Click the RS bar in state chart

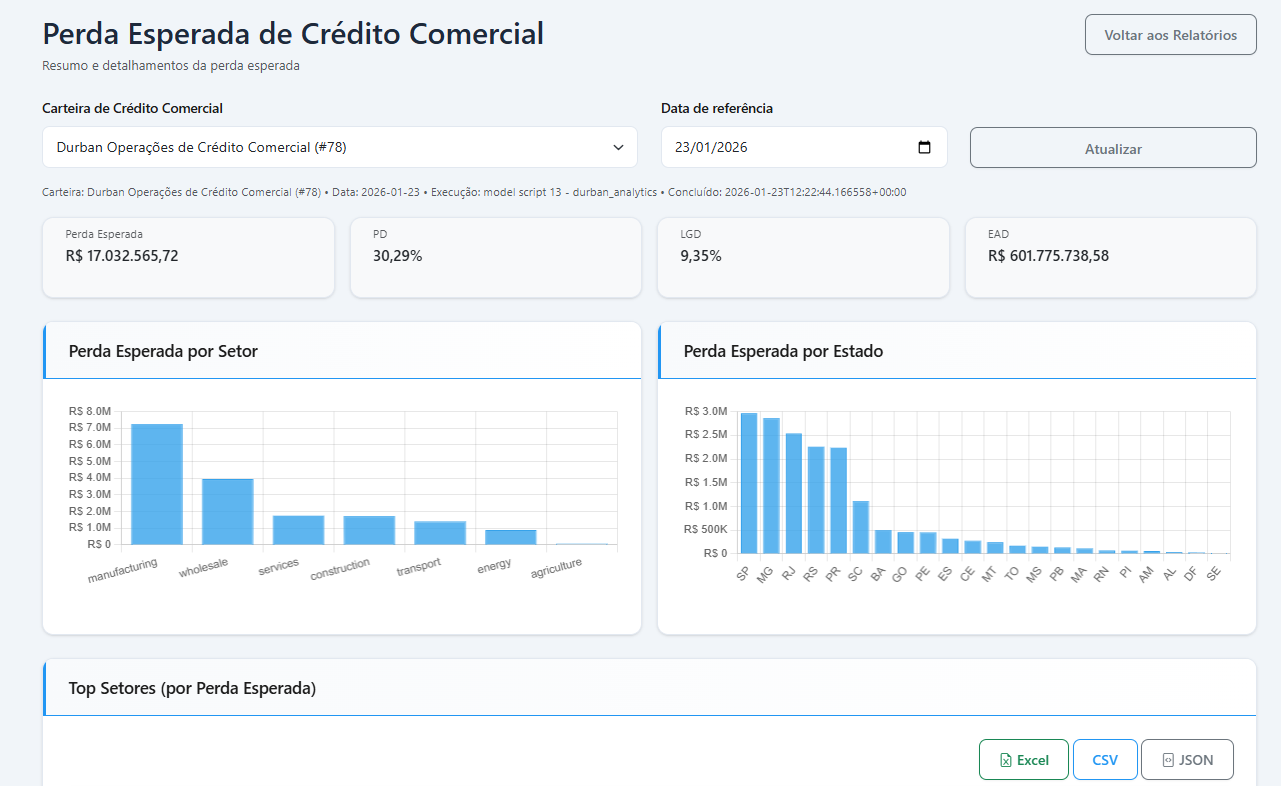click(x=816, y=500)
